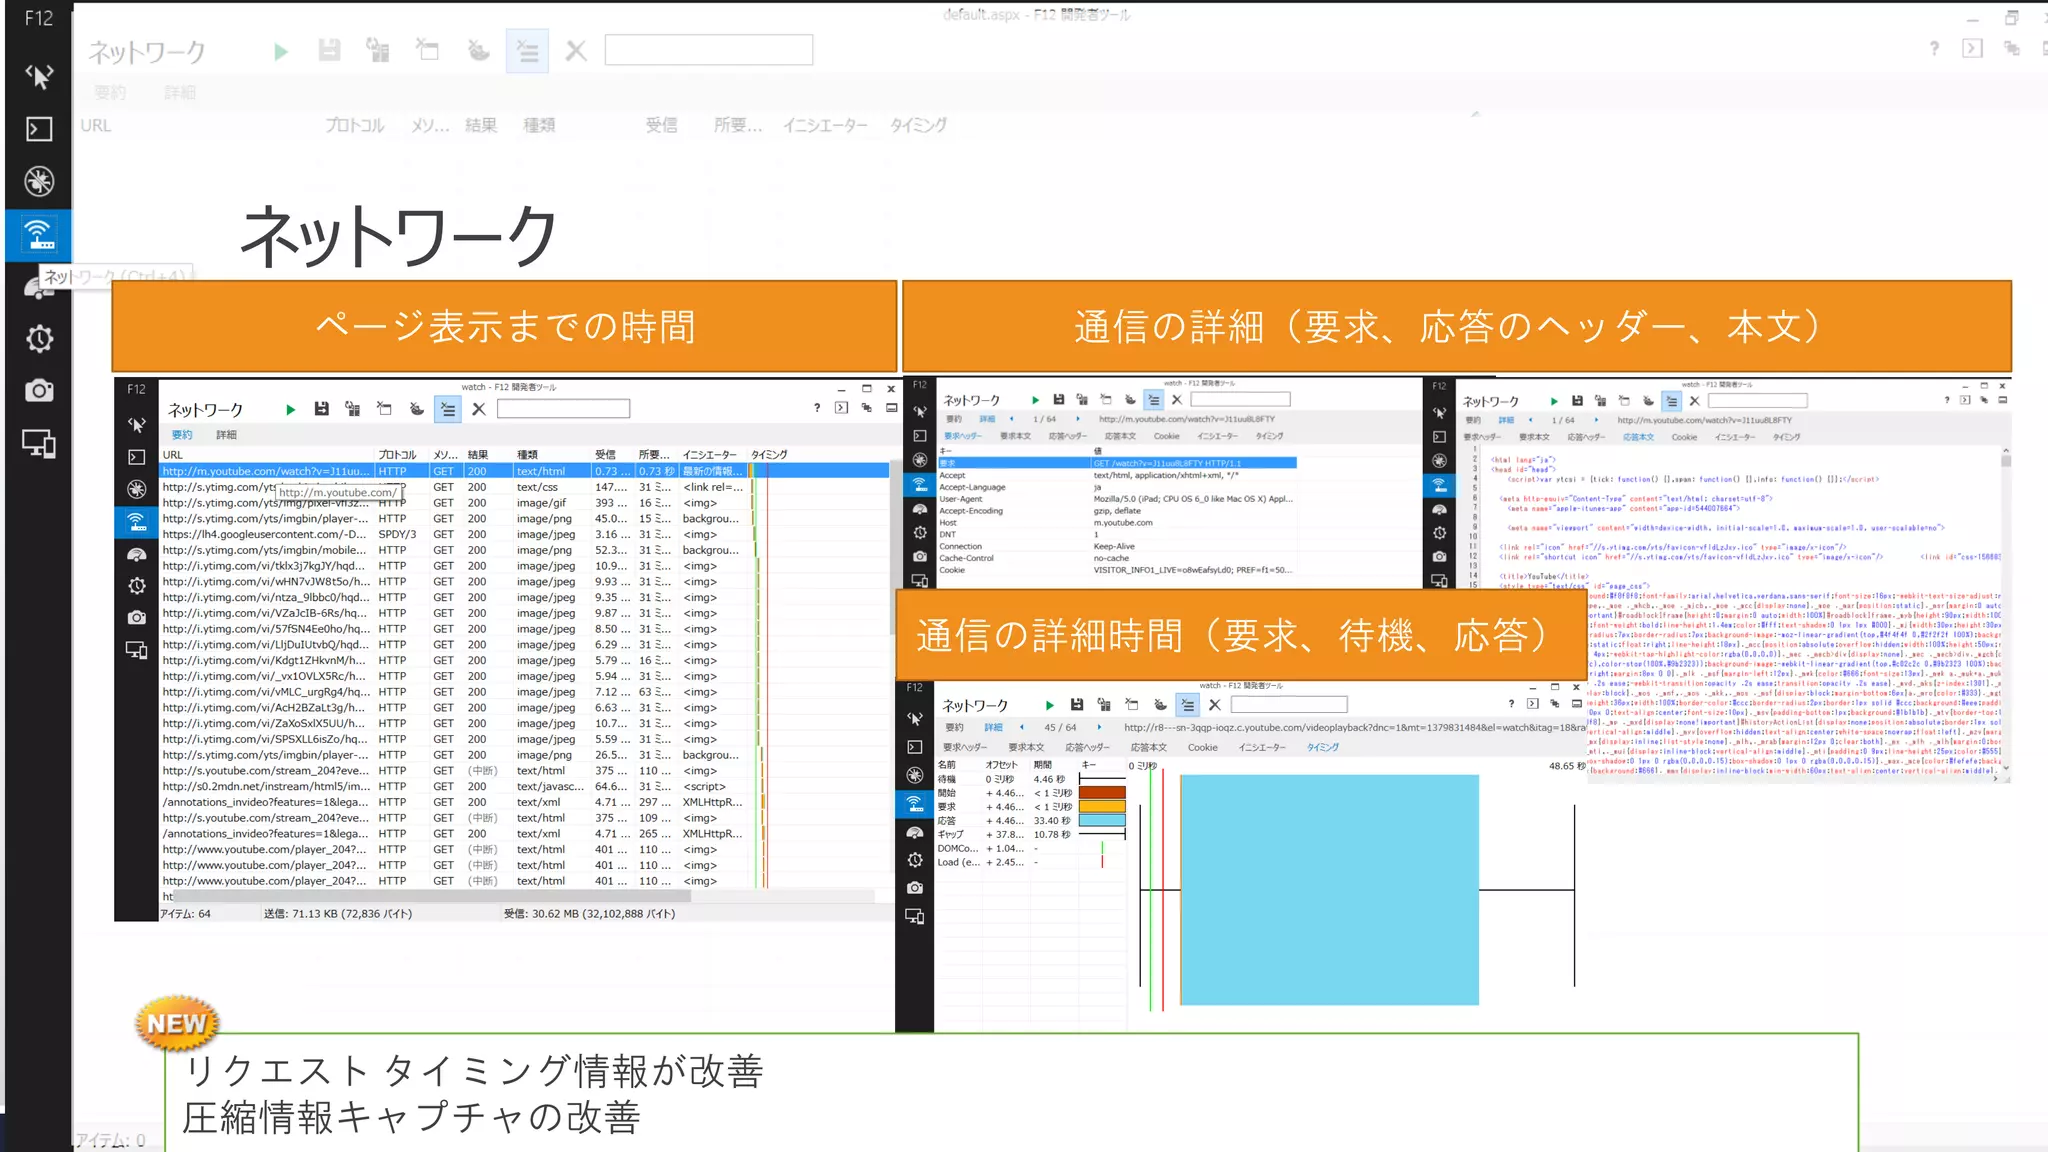This screenshot has width=2048, height=1152.
Task: Toggle highlighted clear-on-navigate button in request-list screenshot
Action: pos(447,409)
